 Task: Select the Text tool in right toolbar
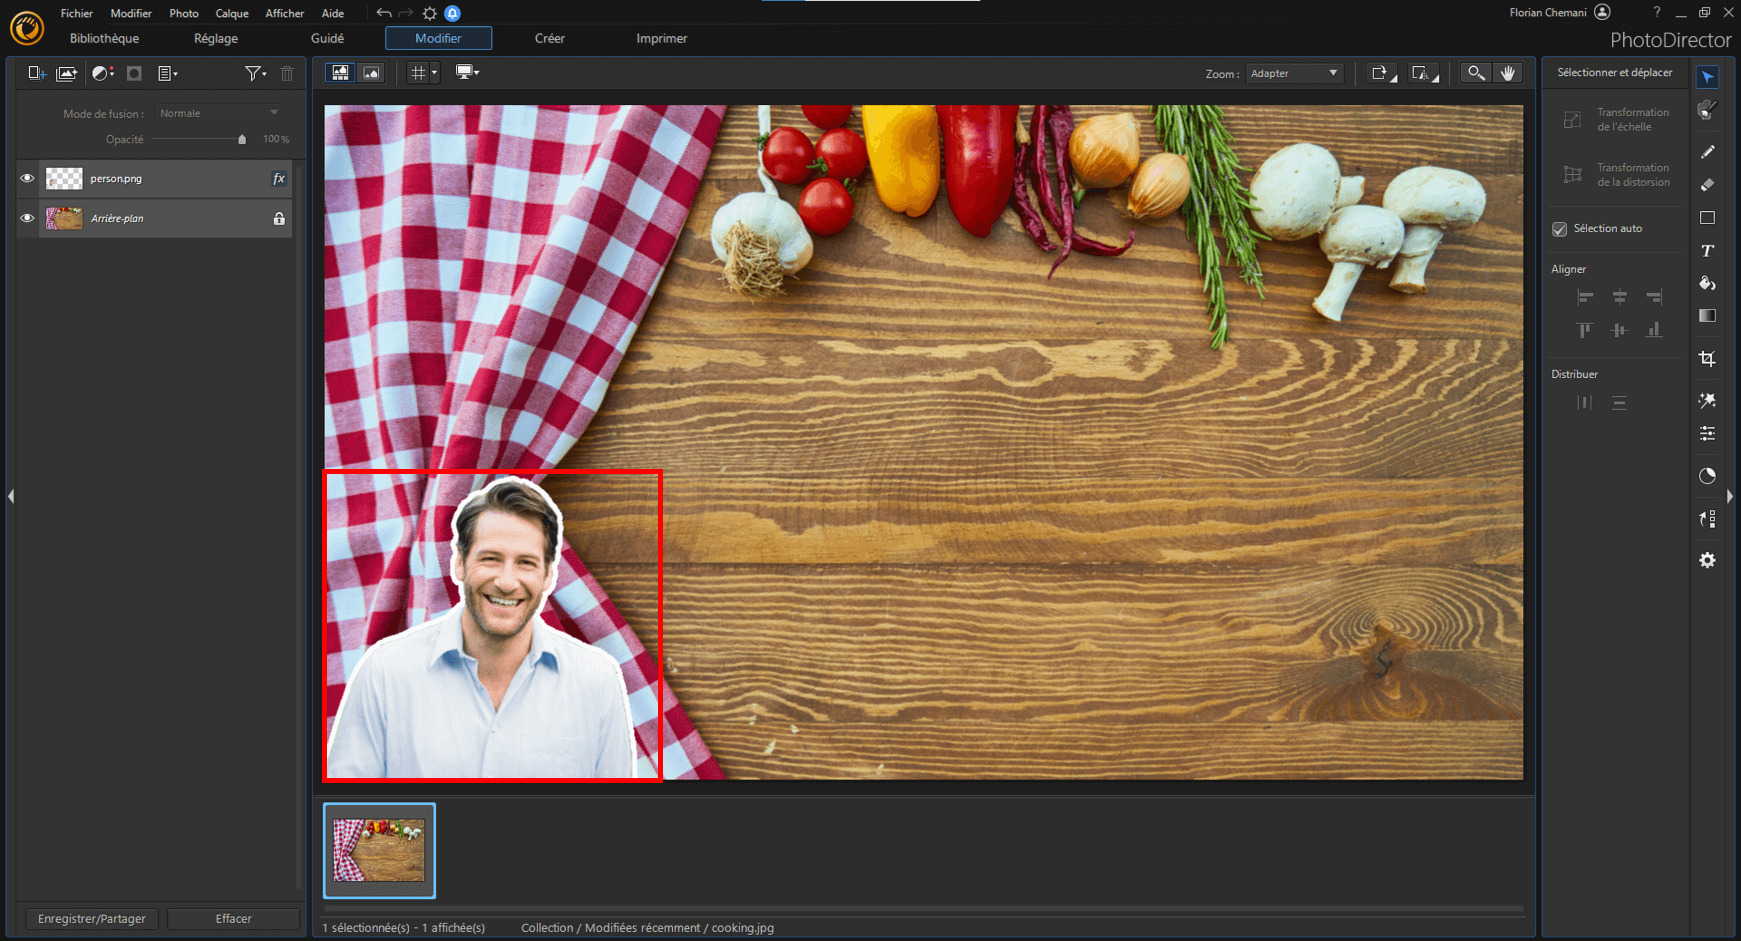(x=1707, y=251)
